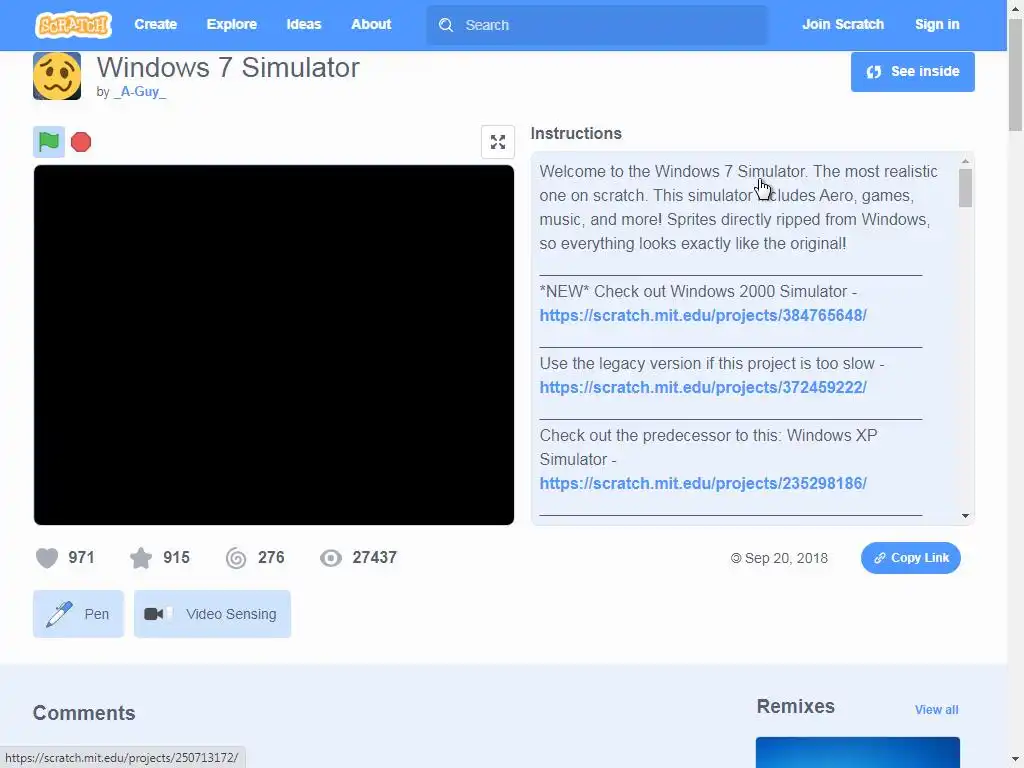This screenshot has height=768, width=1024.
Task: Click the Remixes heading
Action: 795,707
